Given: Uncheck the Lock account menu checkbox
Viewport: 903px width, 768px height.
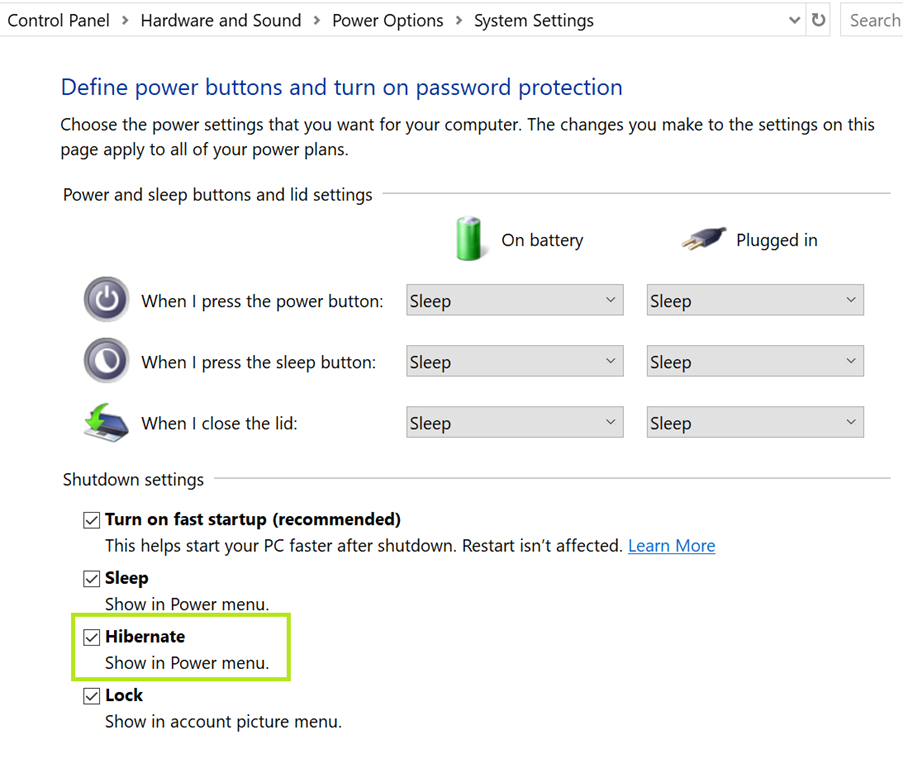Looking at the screenshot, I should point(92,696).
